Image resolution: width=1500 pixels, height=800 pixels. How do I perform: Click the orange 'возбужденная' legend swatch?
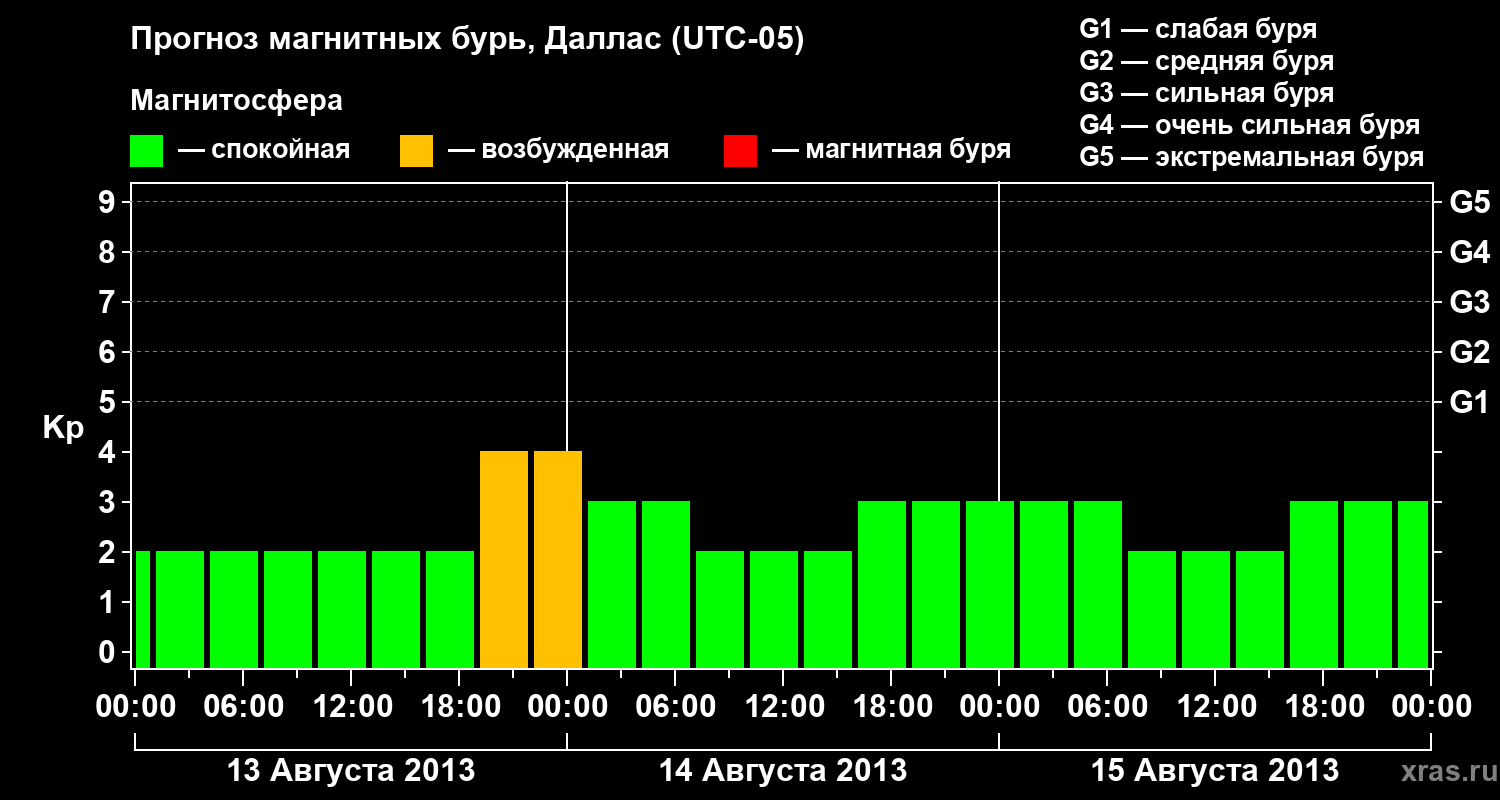(x=416, y=151)
